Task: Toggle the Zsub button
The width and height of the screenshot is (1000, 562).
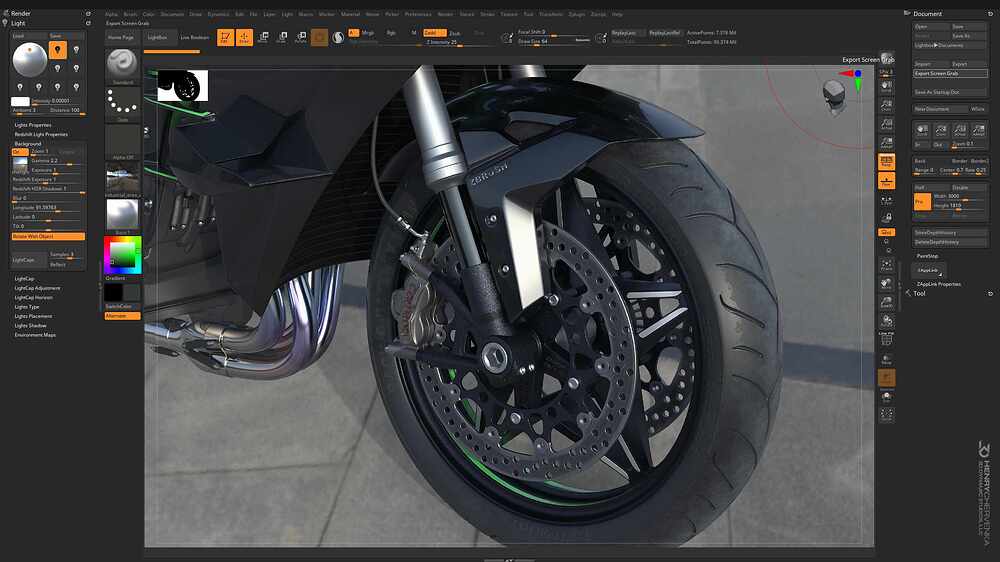Action: pos(455,33)
